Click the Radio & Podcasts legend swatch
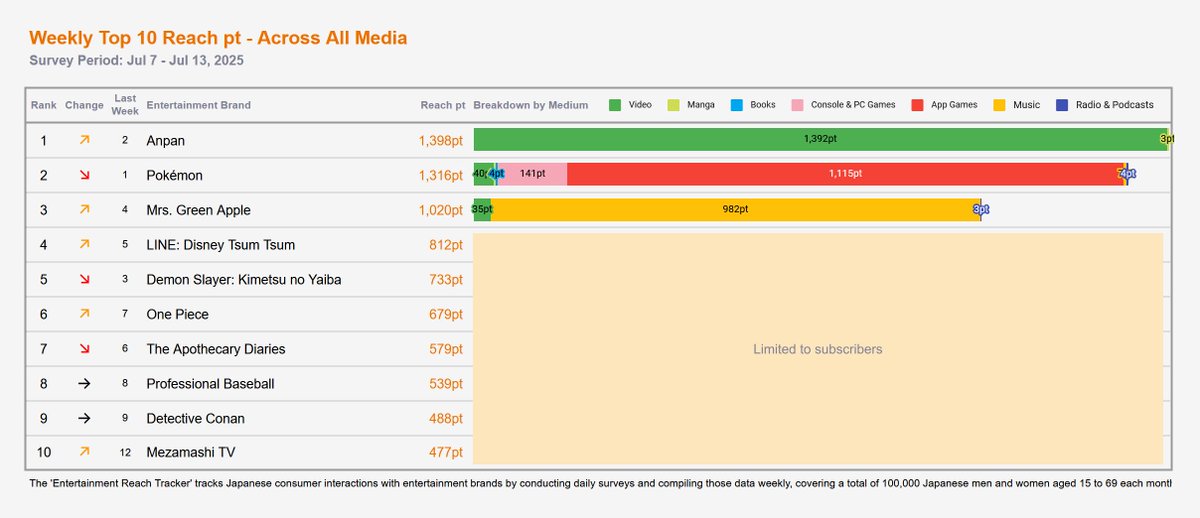 pos(1061,105)
